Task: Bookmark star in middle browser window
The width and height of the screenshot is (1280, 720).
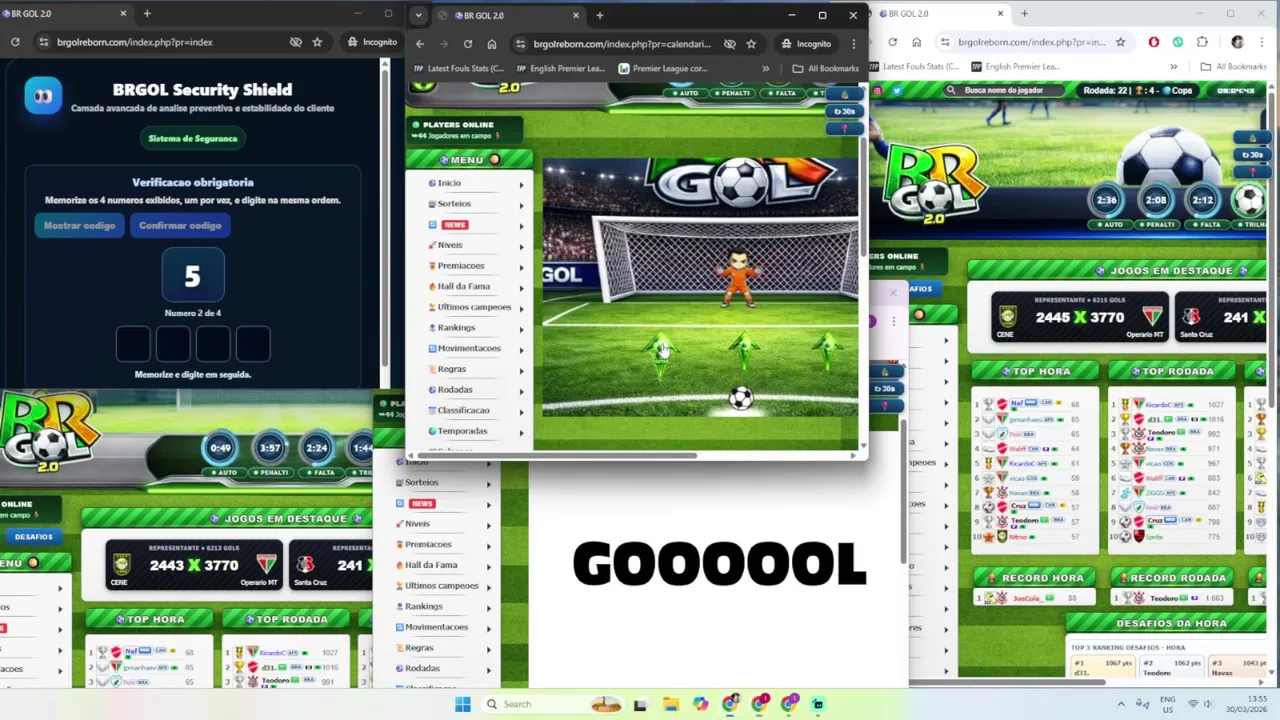Action: point(751,44)
